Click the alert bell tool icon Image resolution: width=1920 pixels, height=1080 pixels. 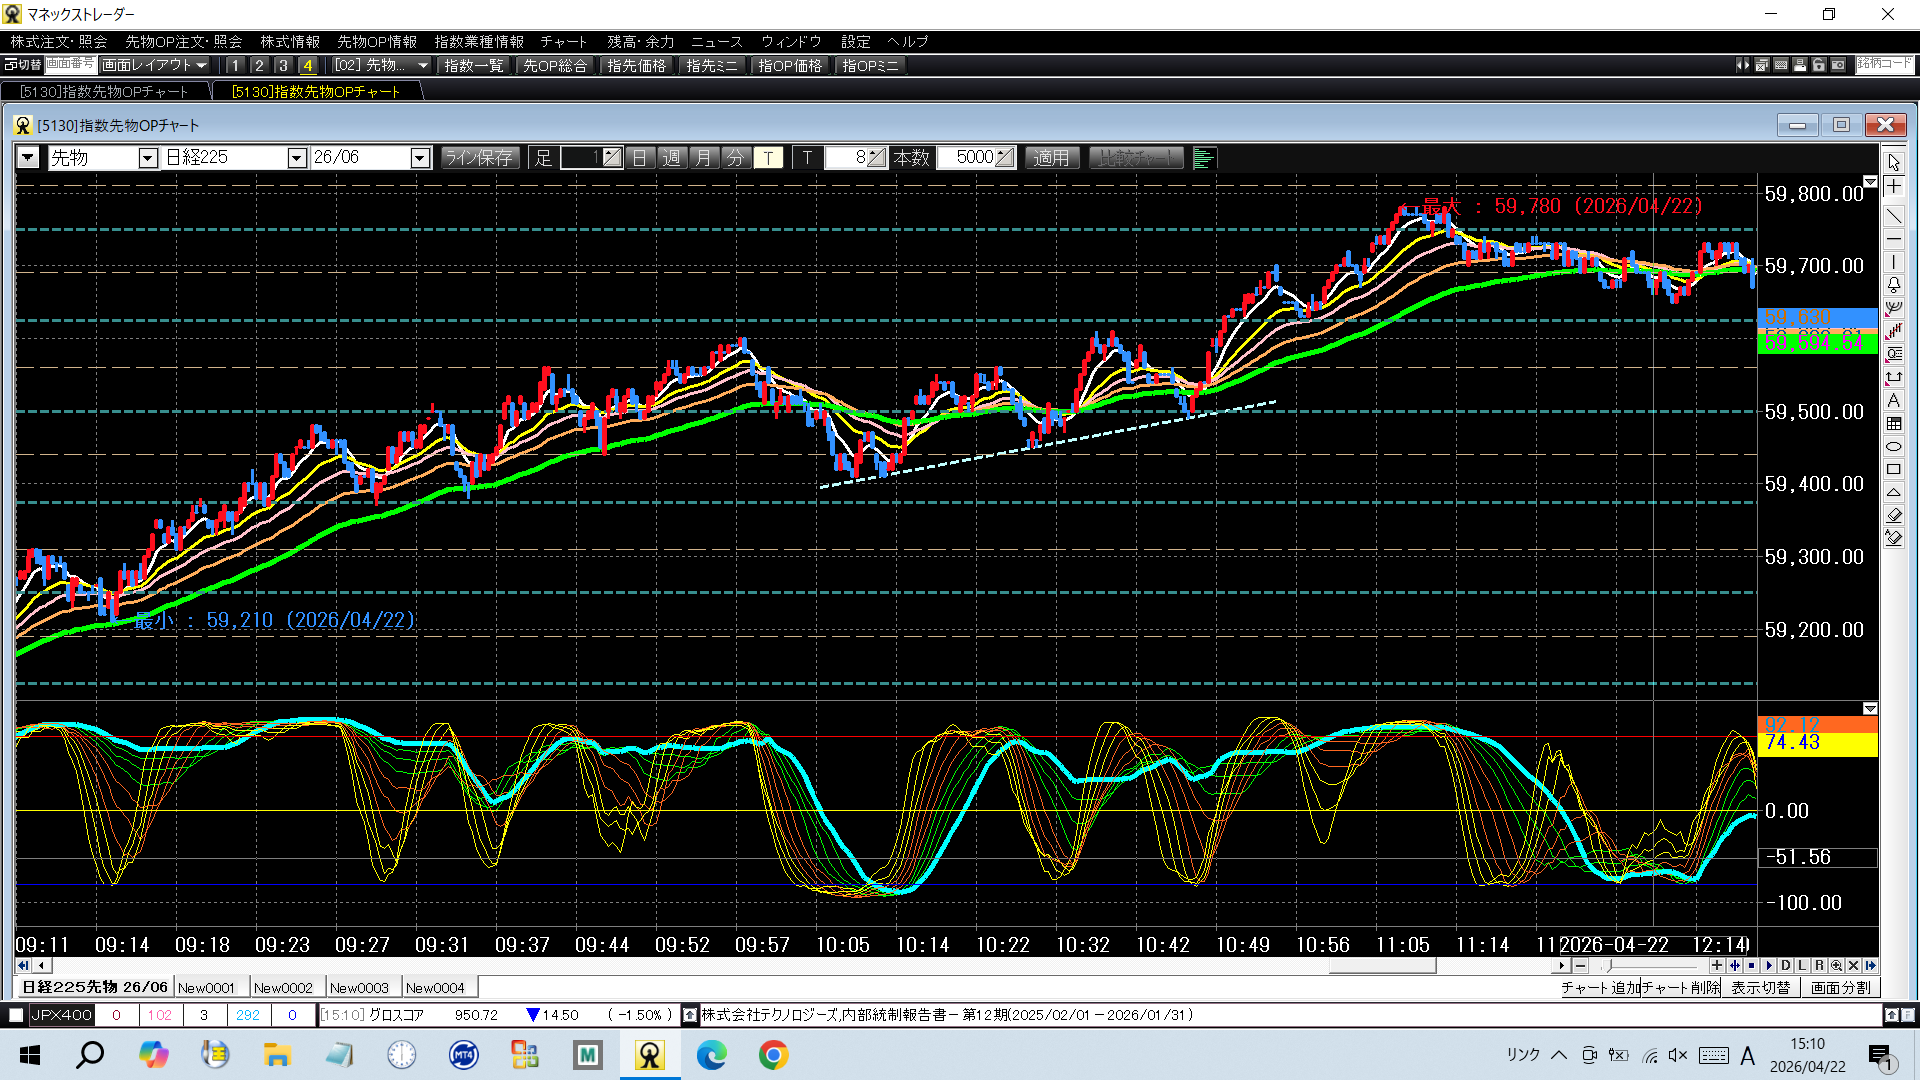tap(1894, 285)
